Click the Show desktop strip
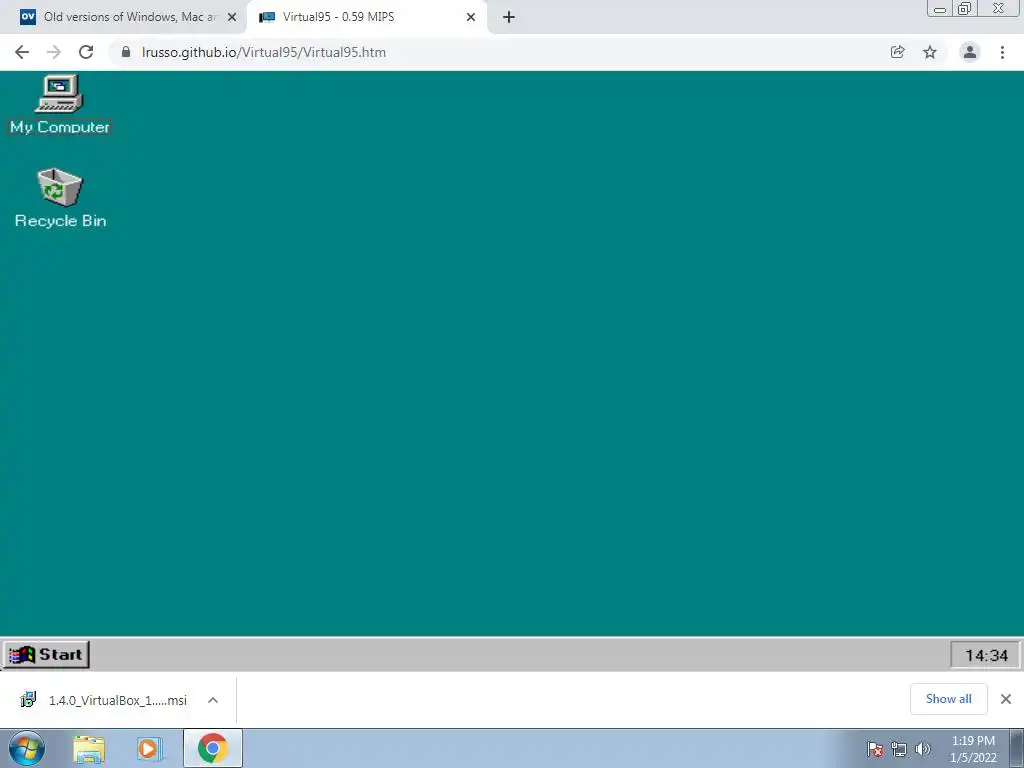The height and width of the screenshot is (768, 1024). [1016, 748]
